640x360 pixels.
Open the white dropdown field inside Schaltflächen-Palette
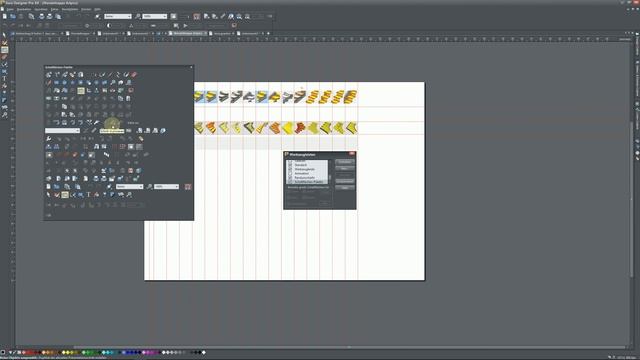tap(62, 131)
